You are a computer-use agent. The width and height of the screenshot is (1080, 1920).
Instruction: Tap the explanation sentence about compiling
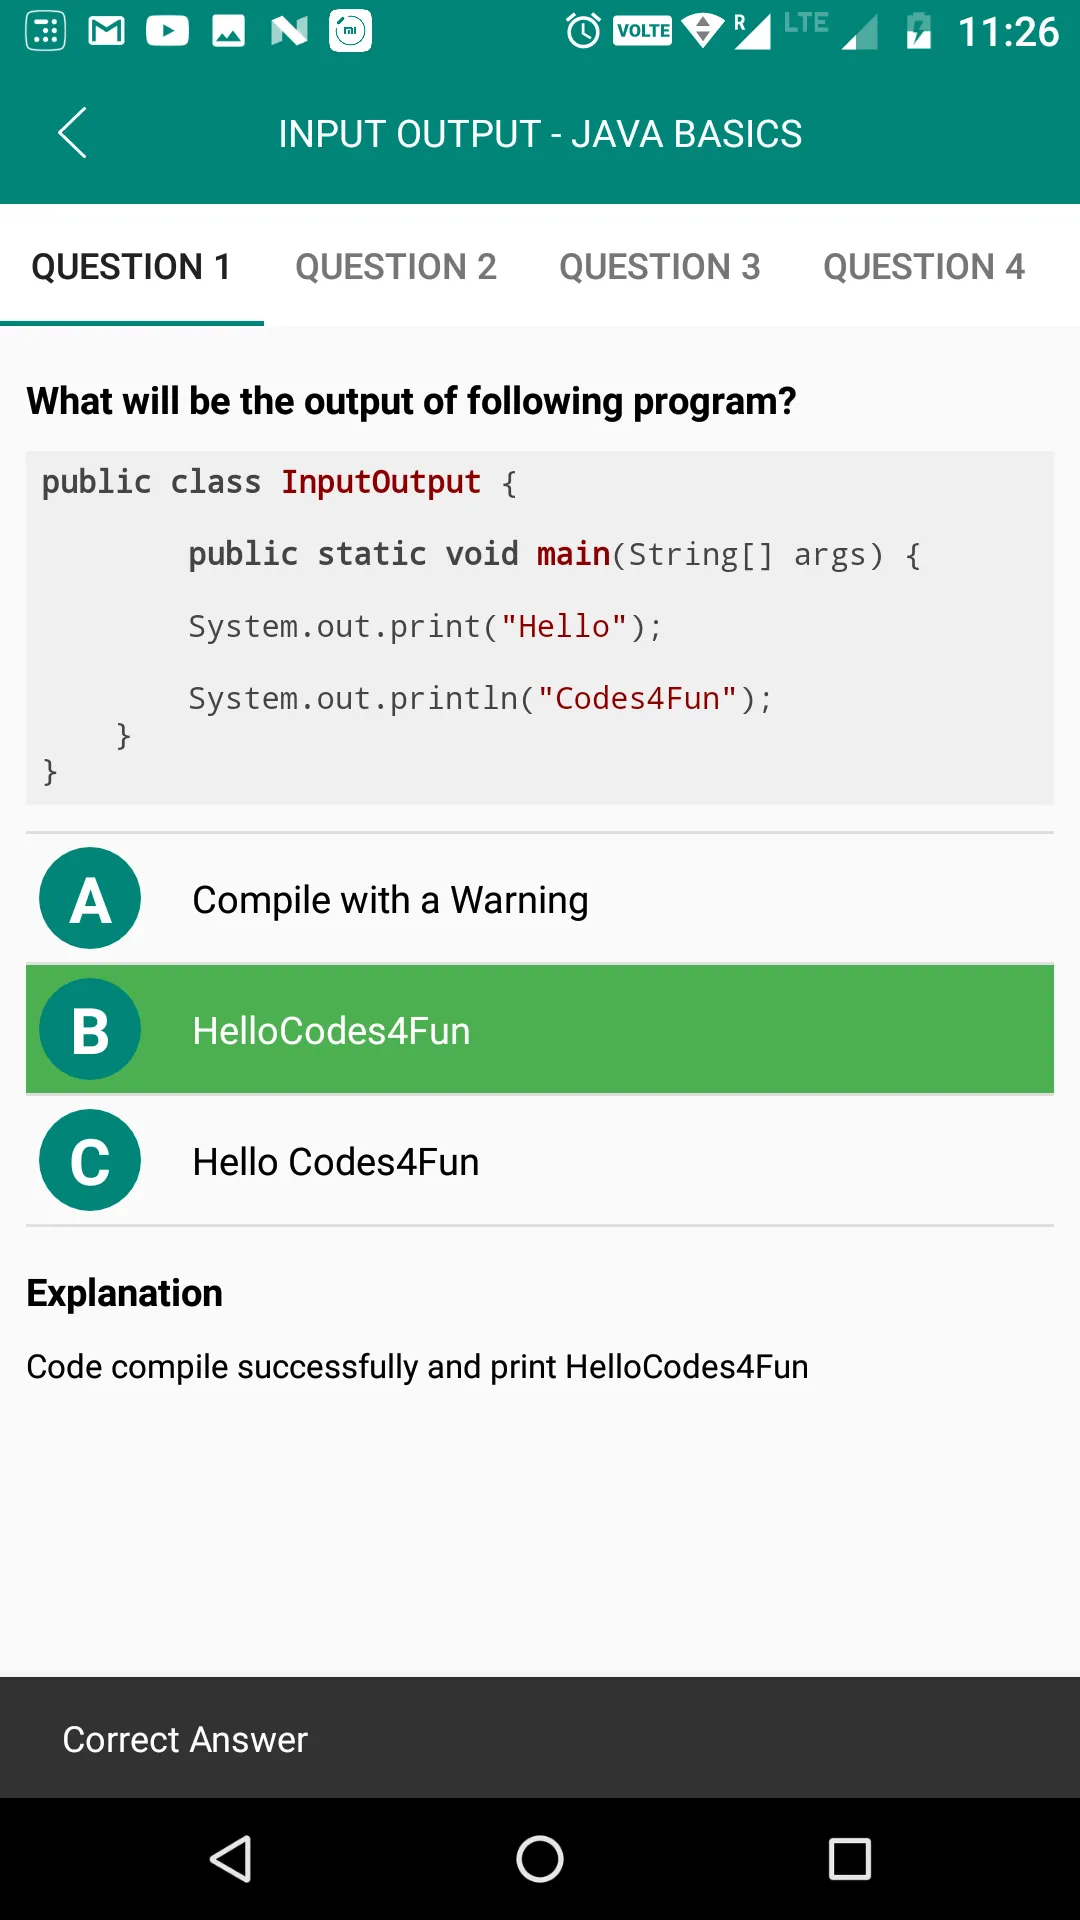click(x=417, y=1366)
